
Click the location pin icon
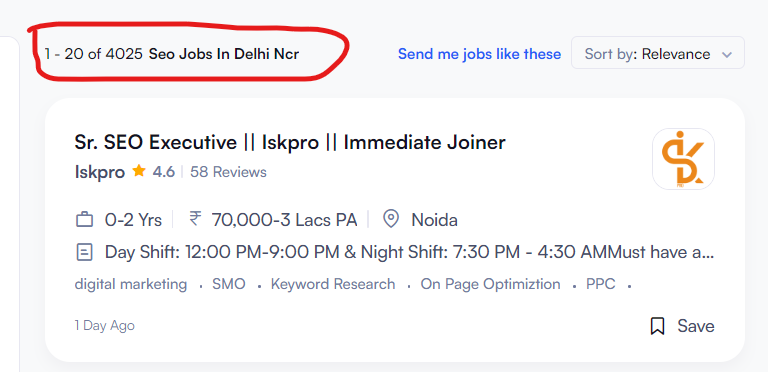[390, 219]
